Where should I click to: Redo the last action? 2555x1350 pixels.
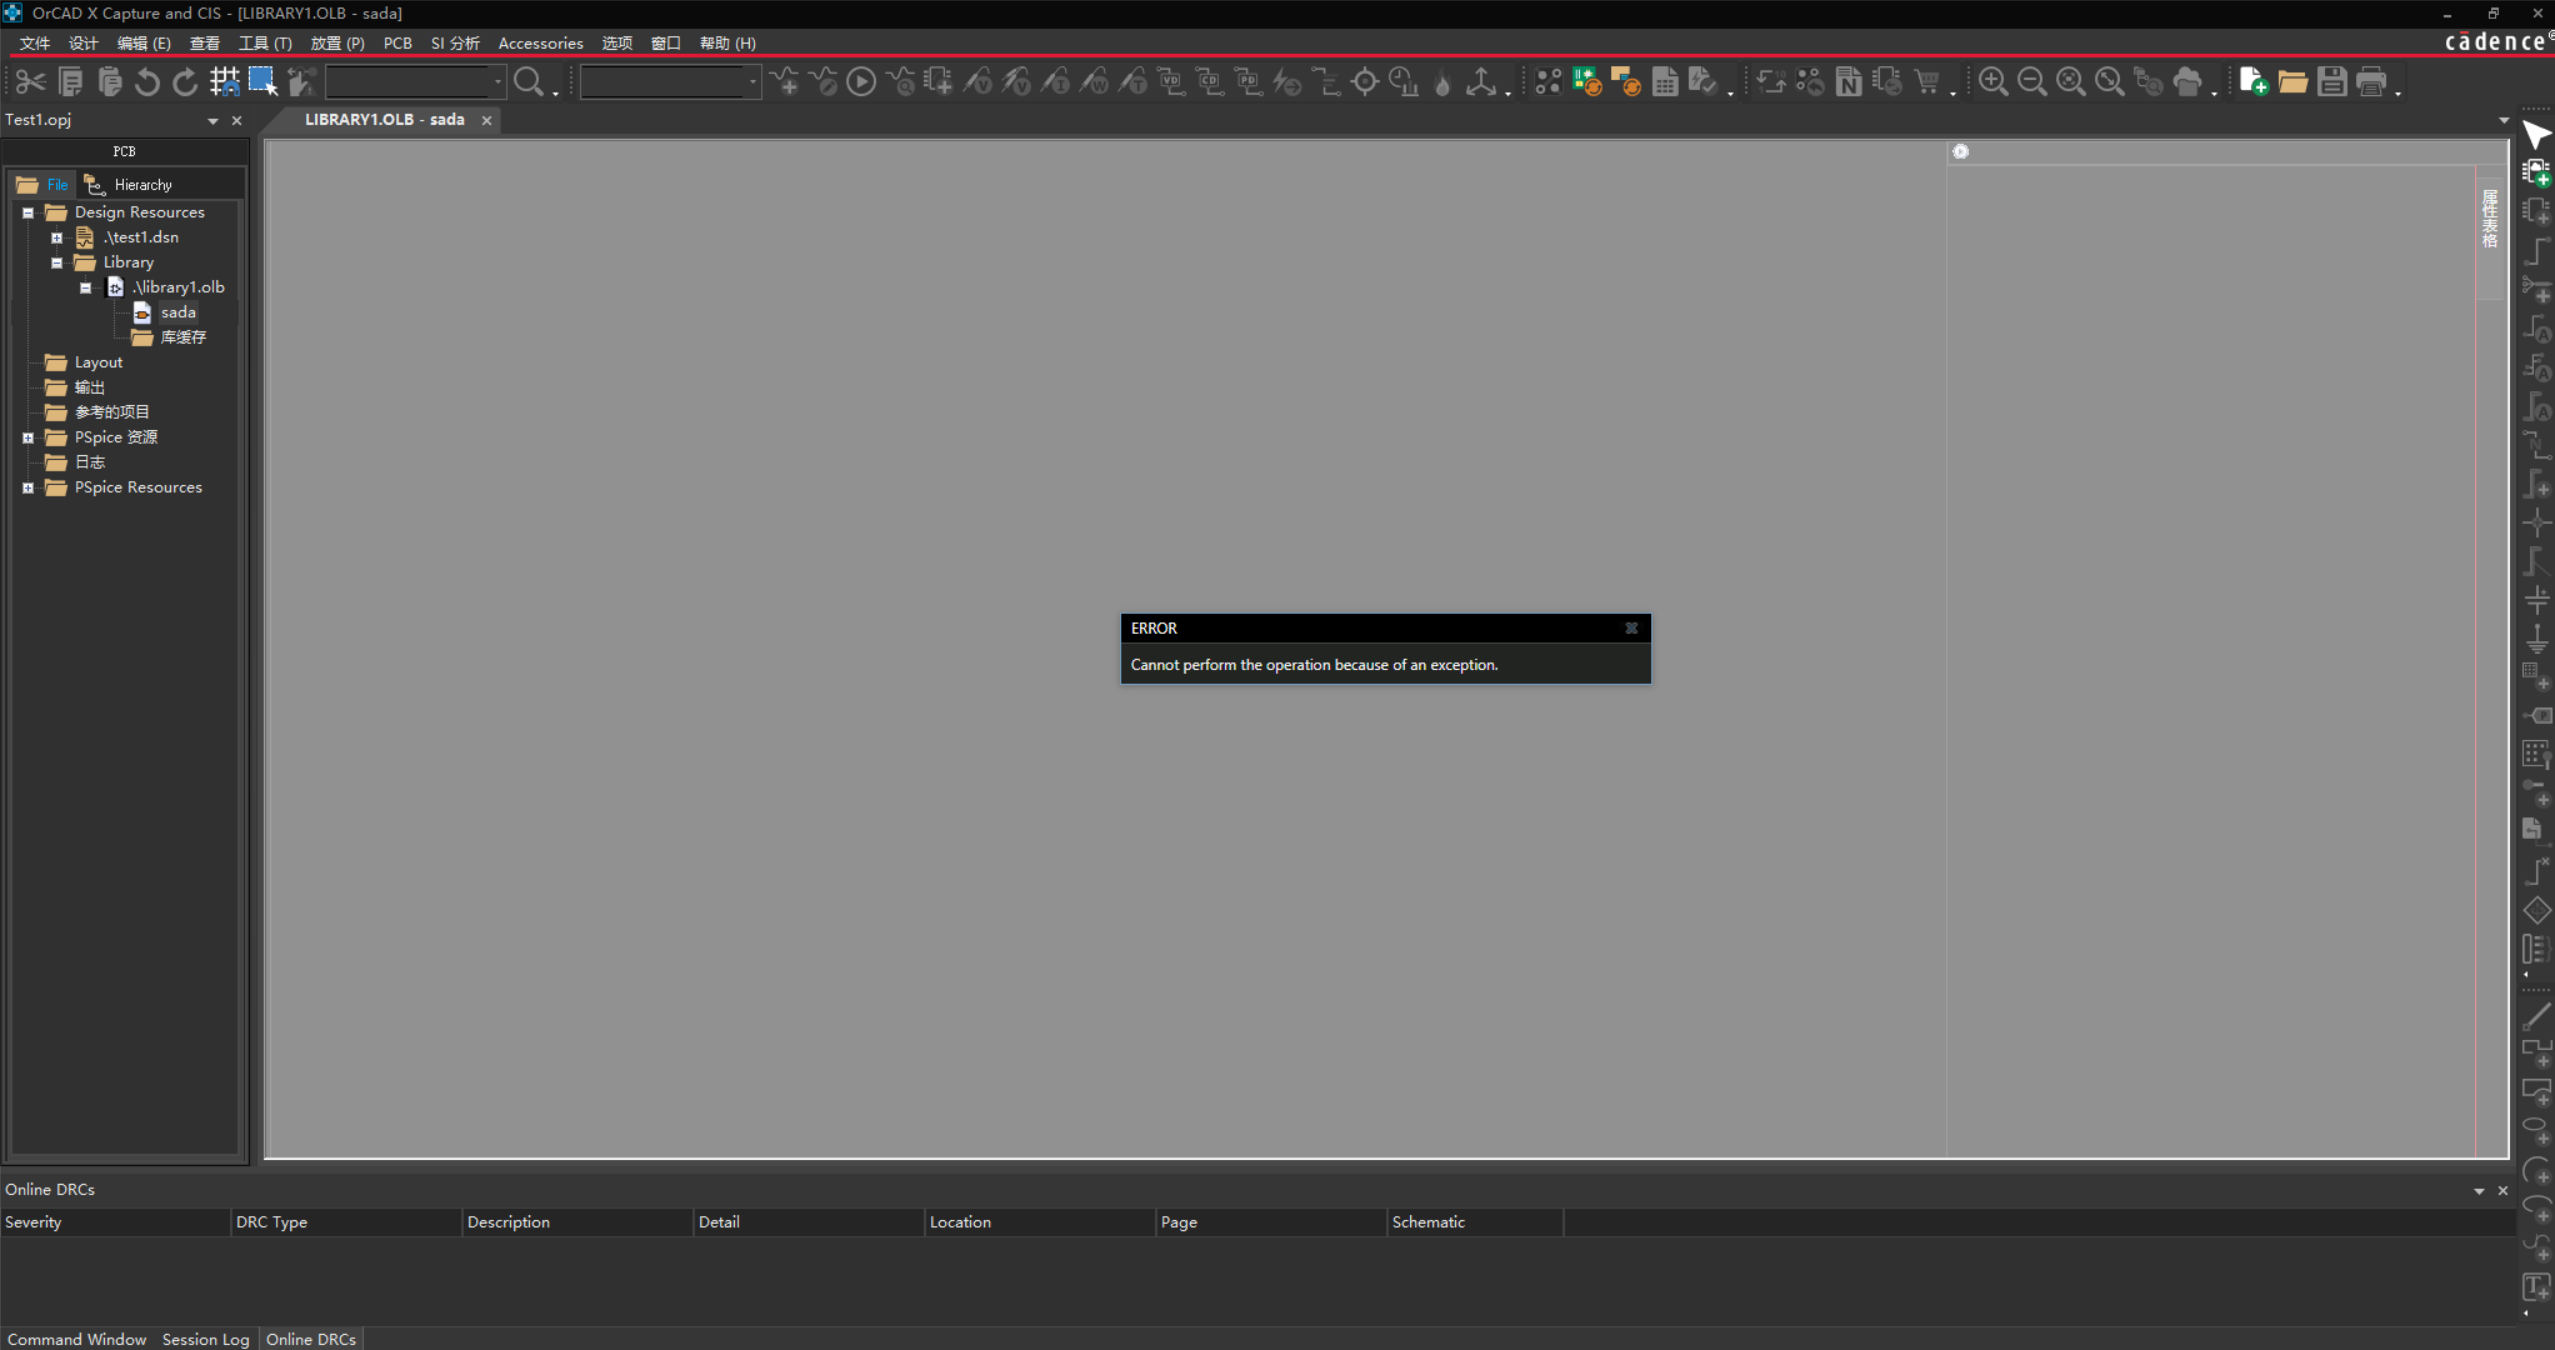(185, 82)
